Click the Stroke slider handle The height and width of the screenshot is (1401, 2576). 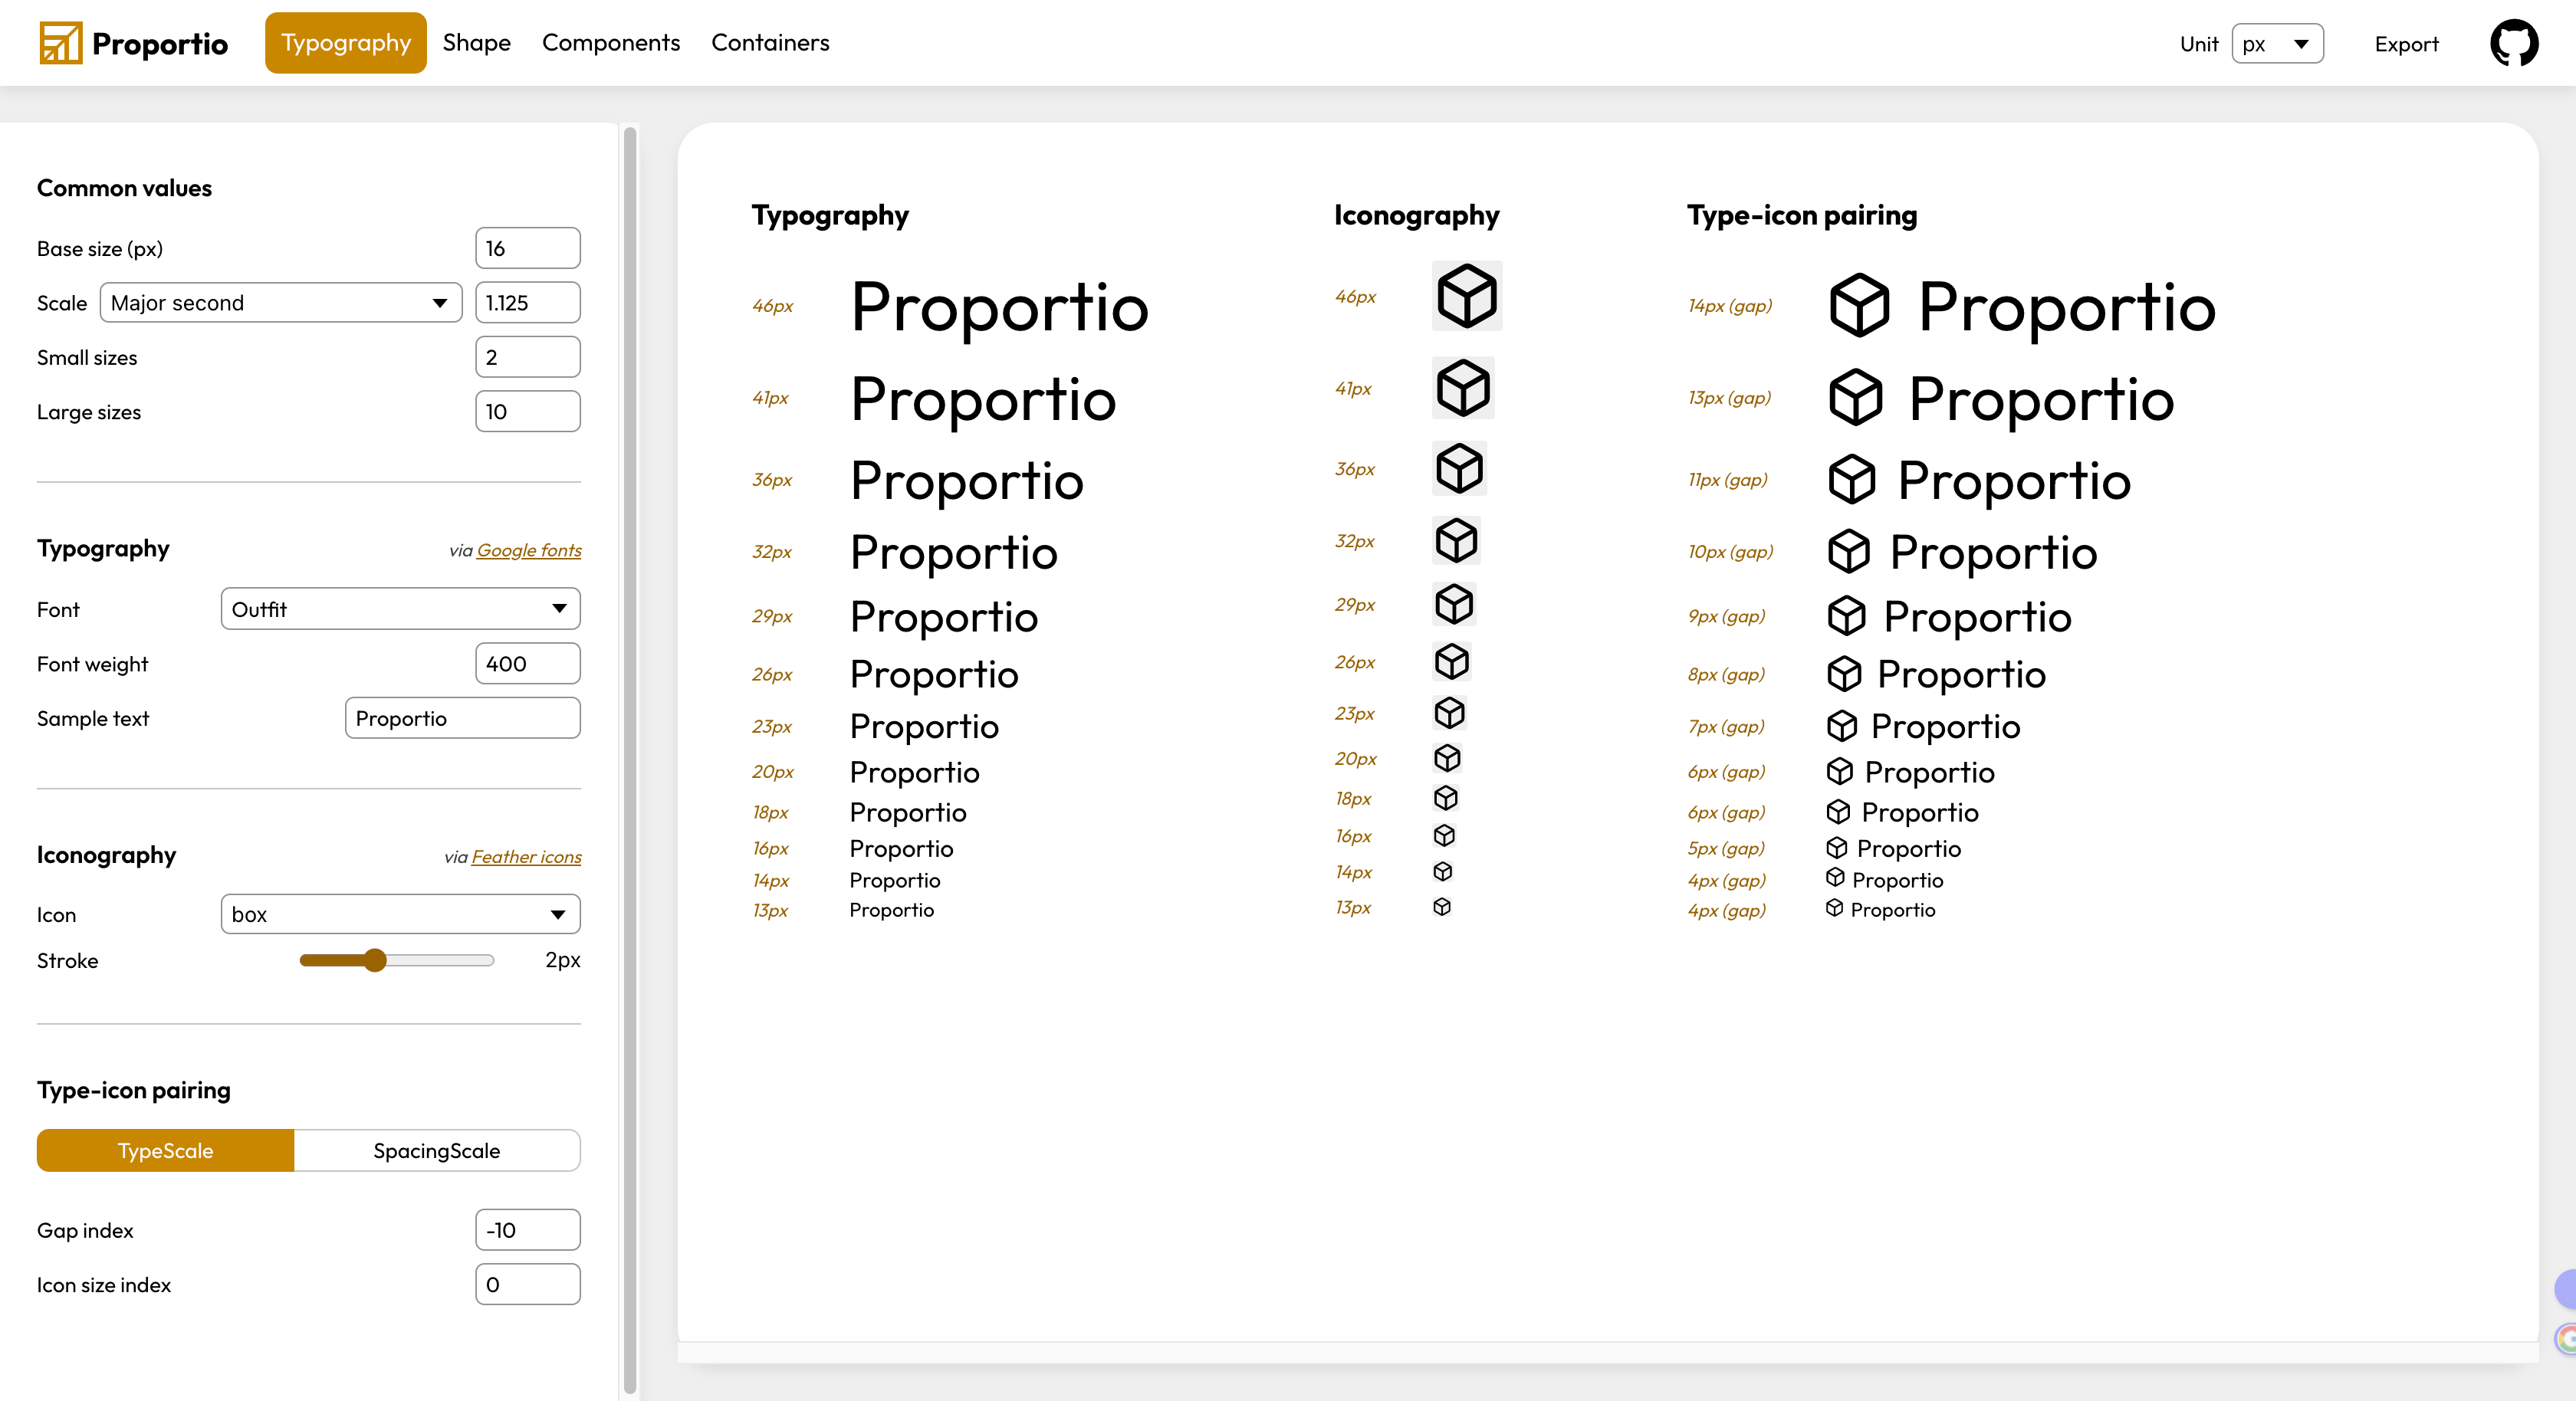pos(375,960)
